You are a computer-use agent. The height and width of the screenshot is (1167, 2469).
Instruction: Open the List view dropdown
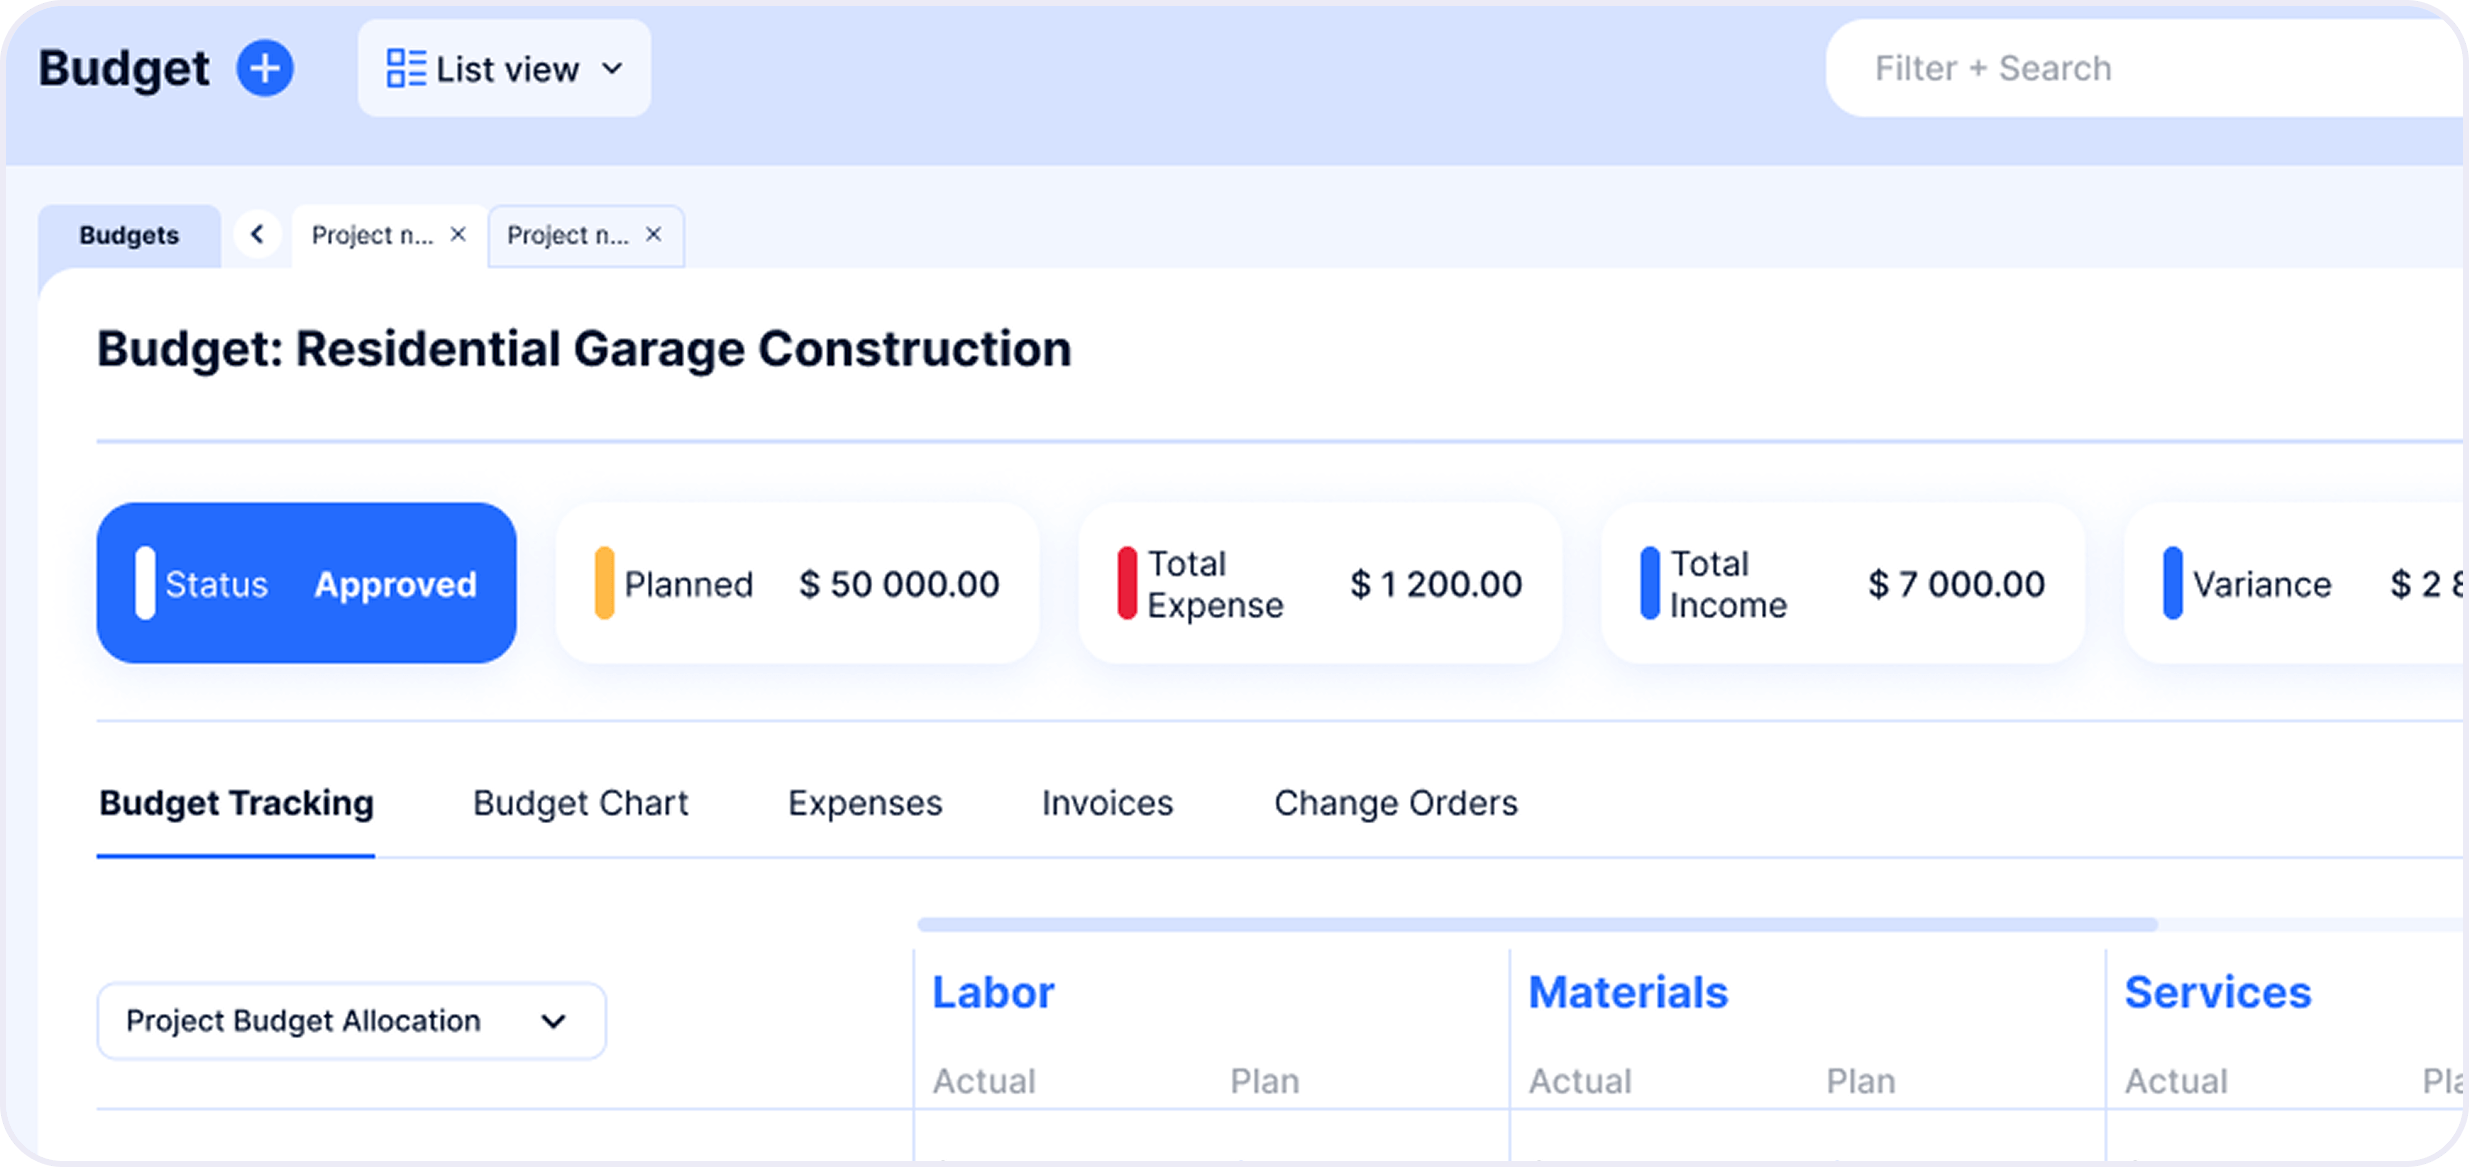(504, 69)
